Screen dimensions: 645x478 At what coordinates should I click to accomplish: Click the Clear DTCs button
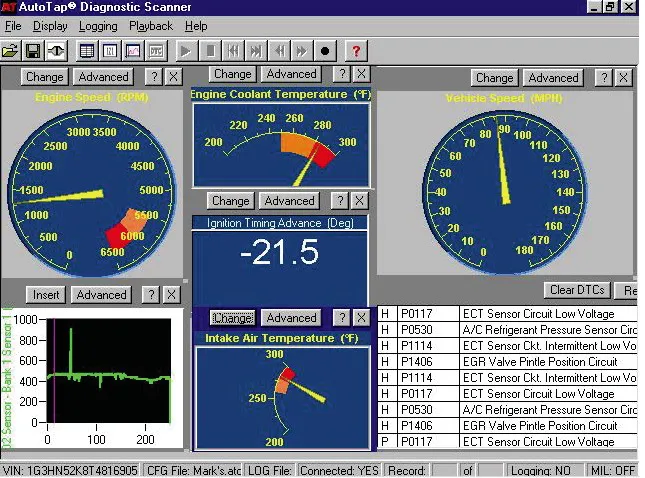point(577,290)
